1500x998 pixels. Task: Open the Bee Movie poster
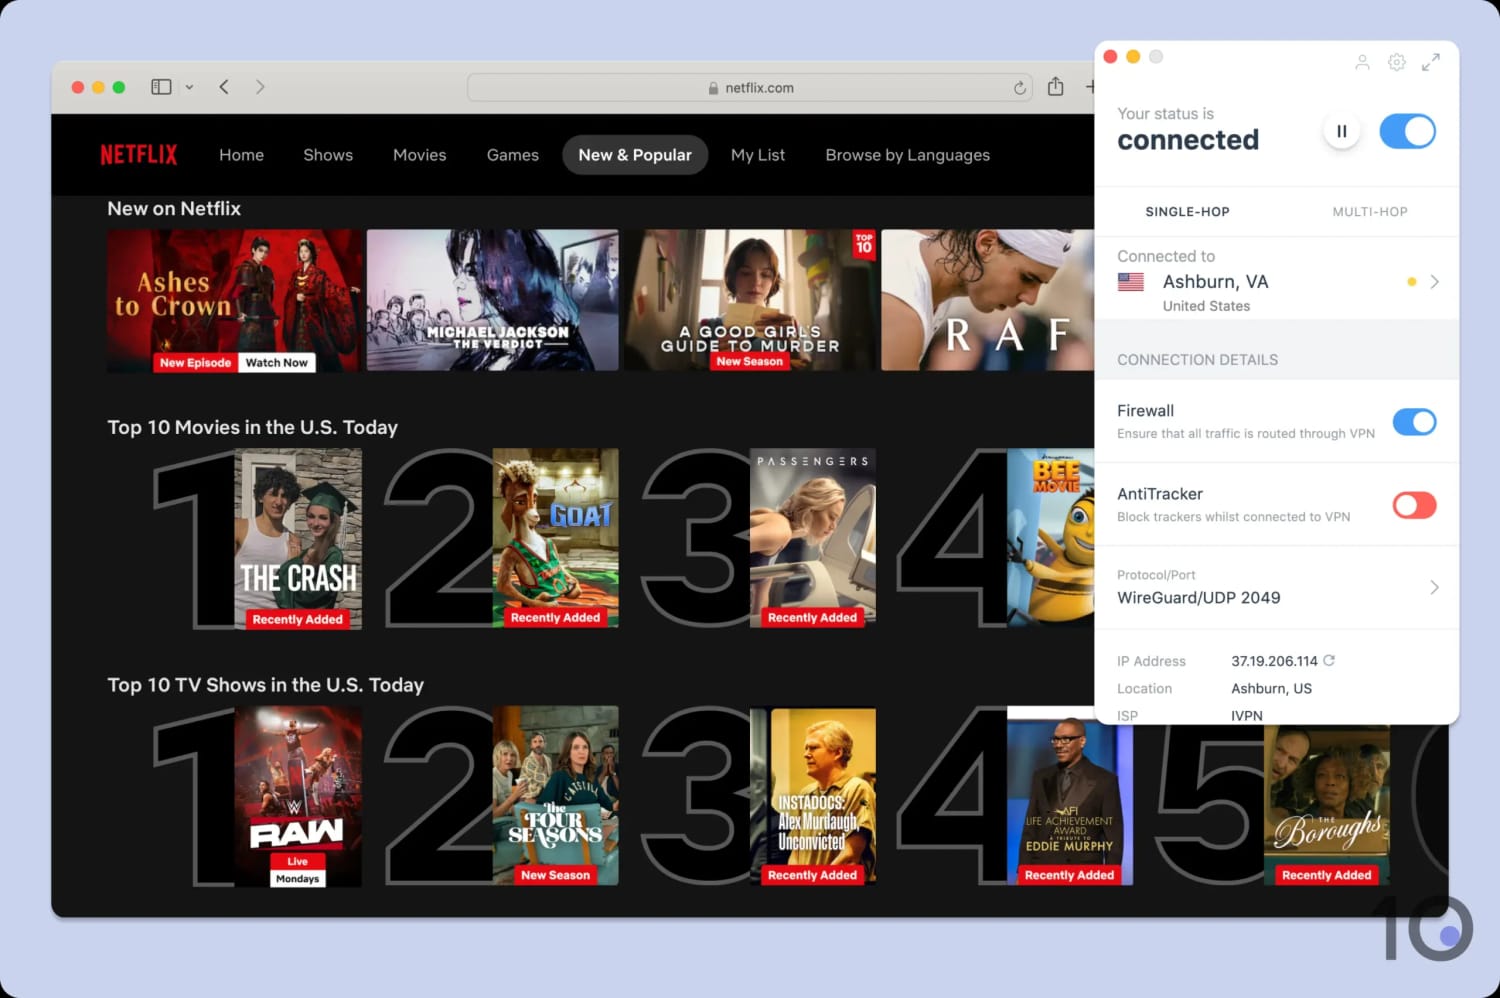coord(1050,538)
